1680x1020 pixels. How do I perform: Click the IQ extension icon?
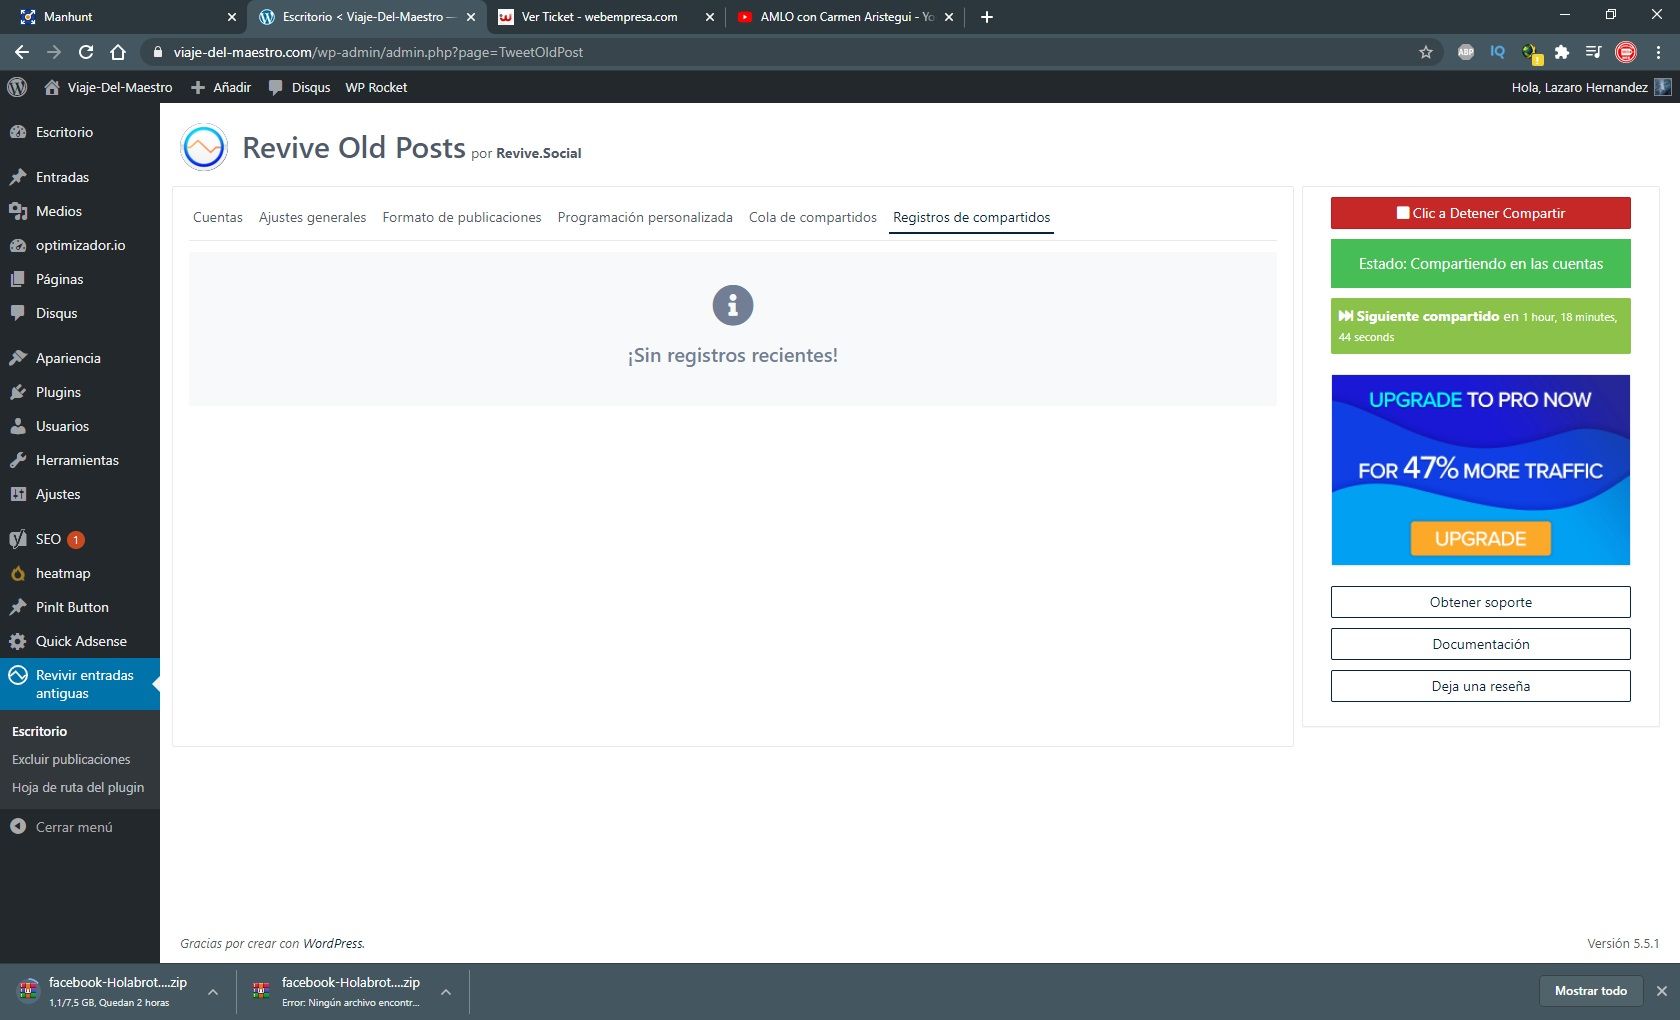point(1498,52)
